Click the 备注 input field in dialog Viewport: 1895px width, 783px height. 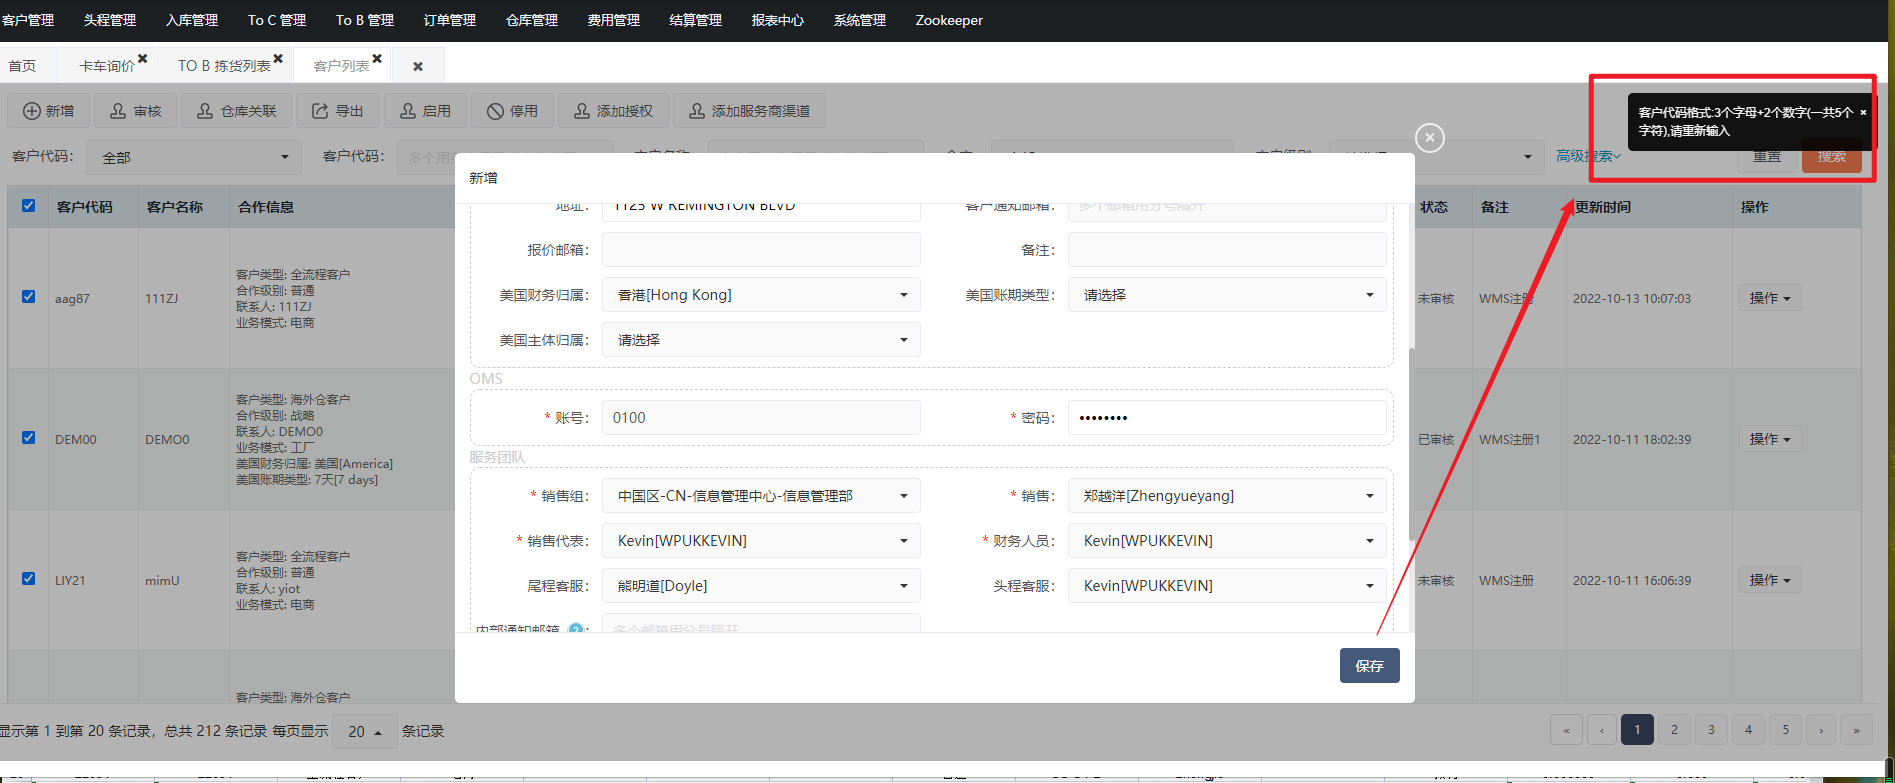coord(1227,250)
